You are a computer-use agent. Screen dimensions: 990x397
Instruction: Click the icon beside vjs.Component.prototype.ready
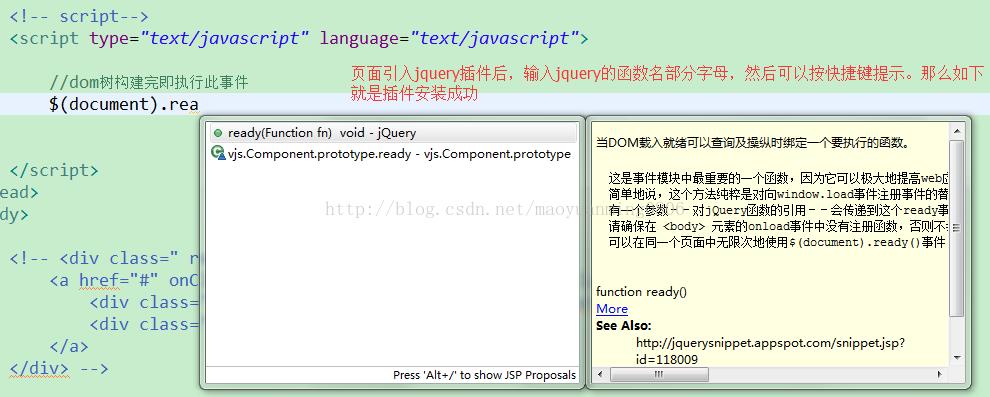(218, 153)
